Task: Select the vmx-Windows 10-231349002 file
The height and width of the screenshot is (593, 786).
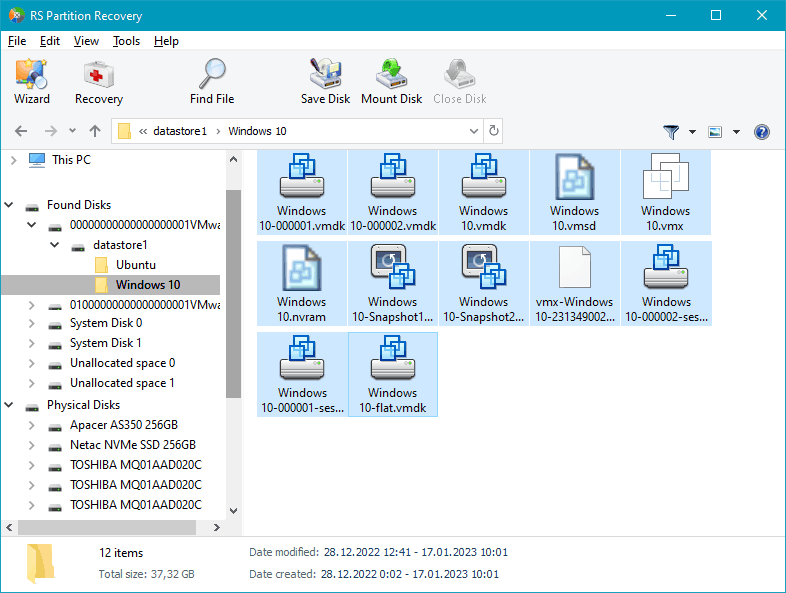Action: point(574,284)
